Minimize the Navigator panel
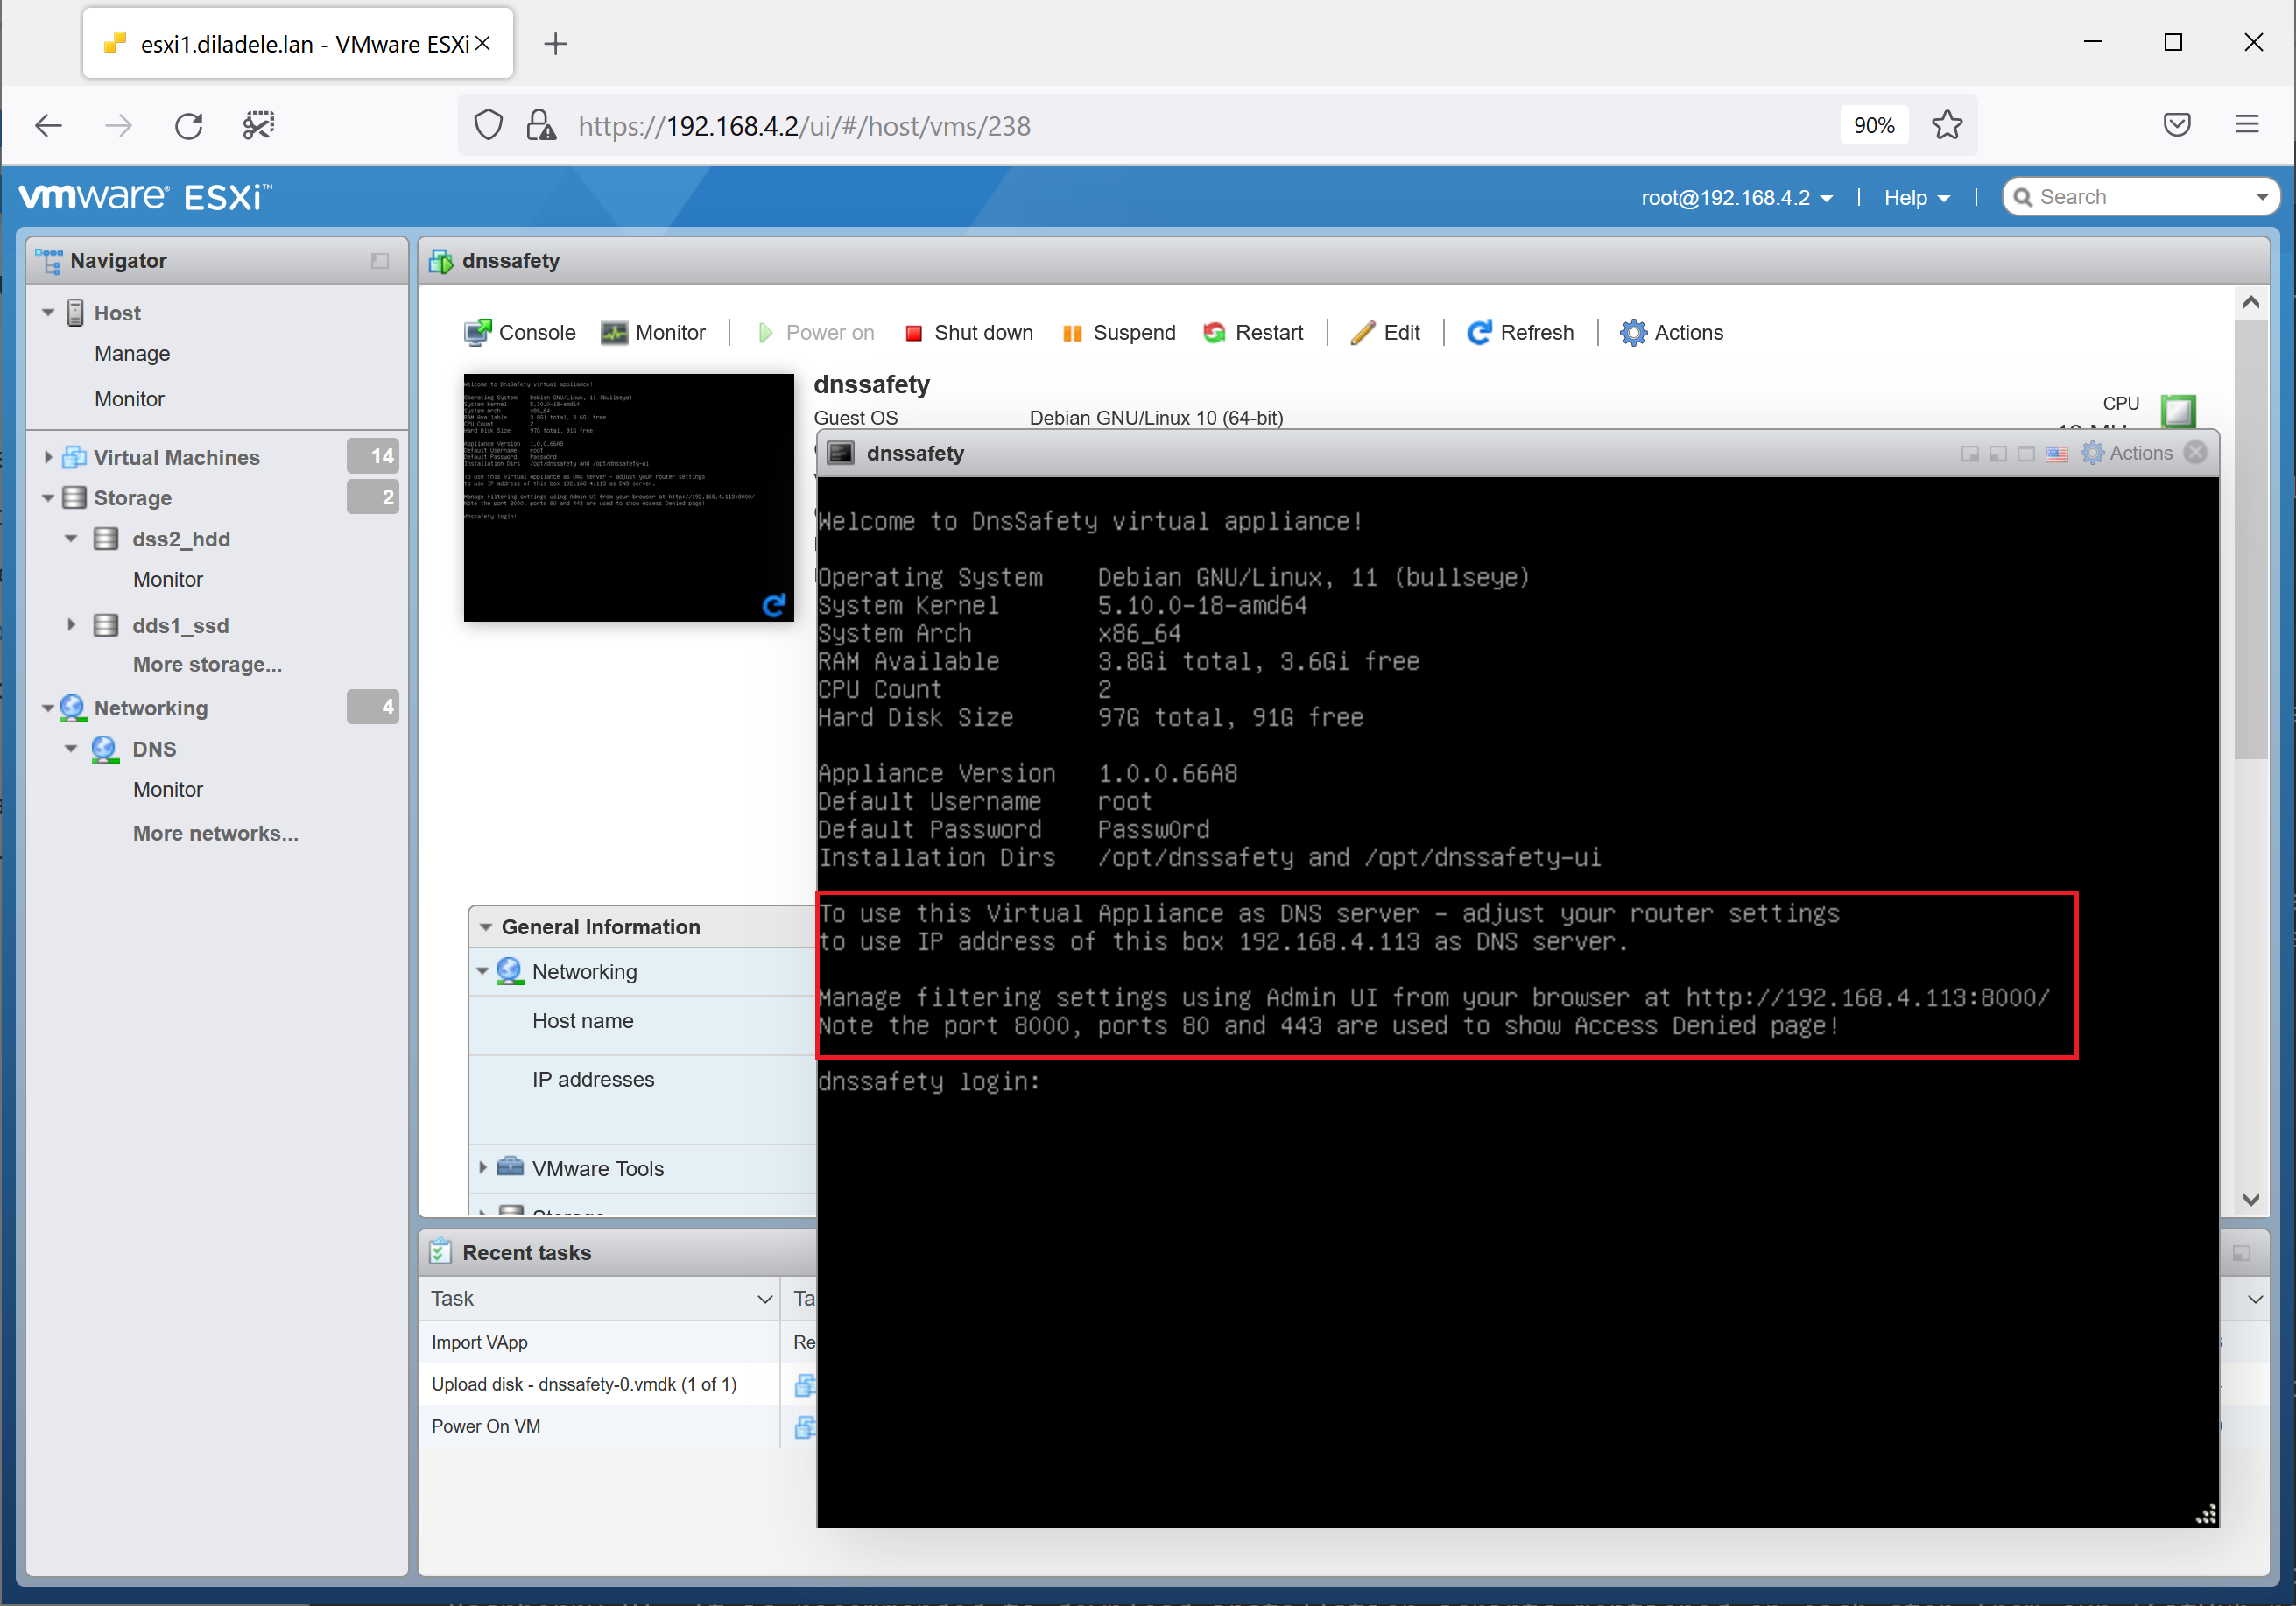2296x1606 pixels. (x=380, y=261)
